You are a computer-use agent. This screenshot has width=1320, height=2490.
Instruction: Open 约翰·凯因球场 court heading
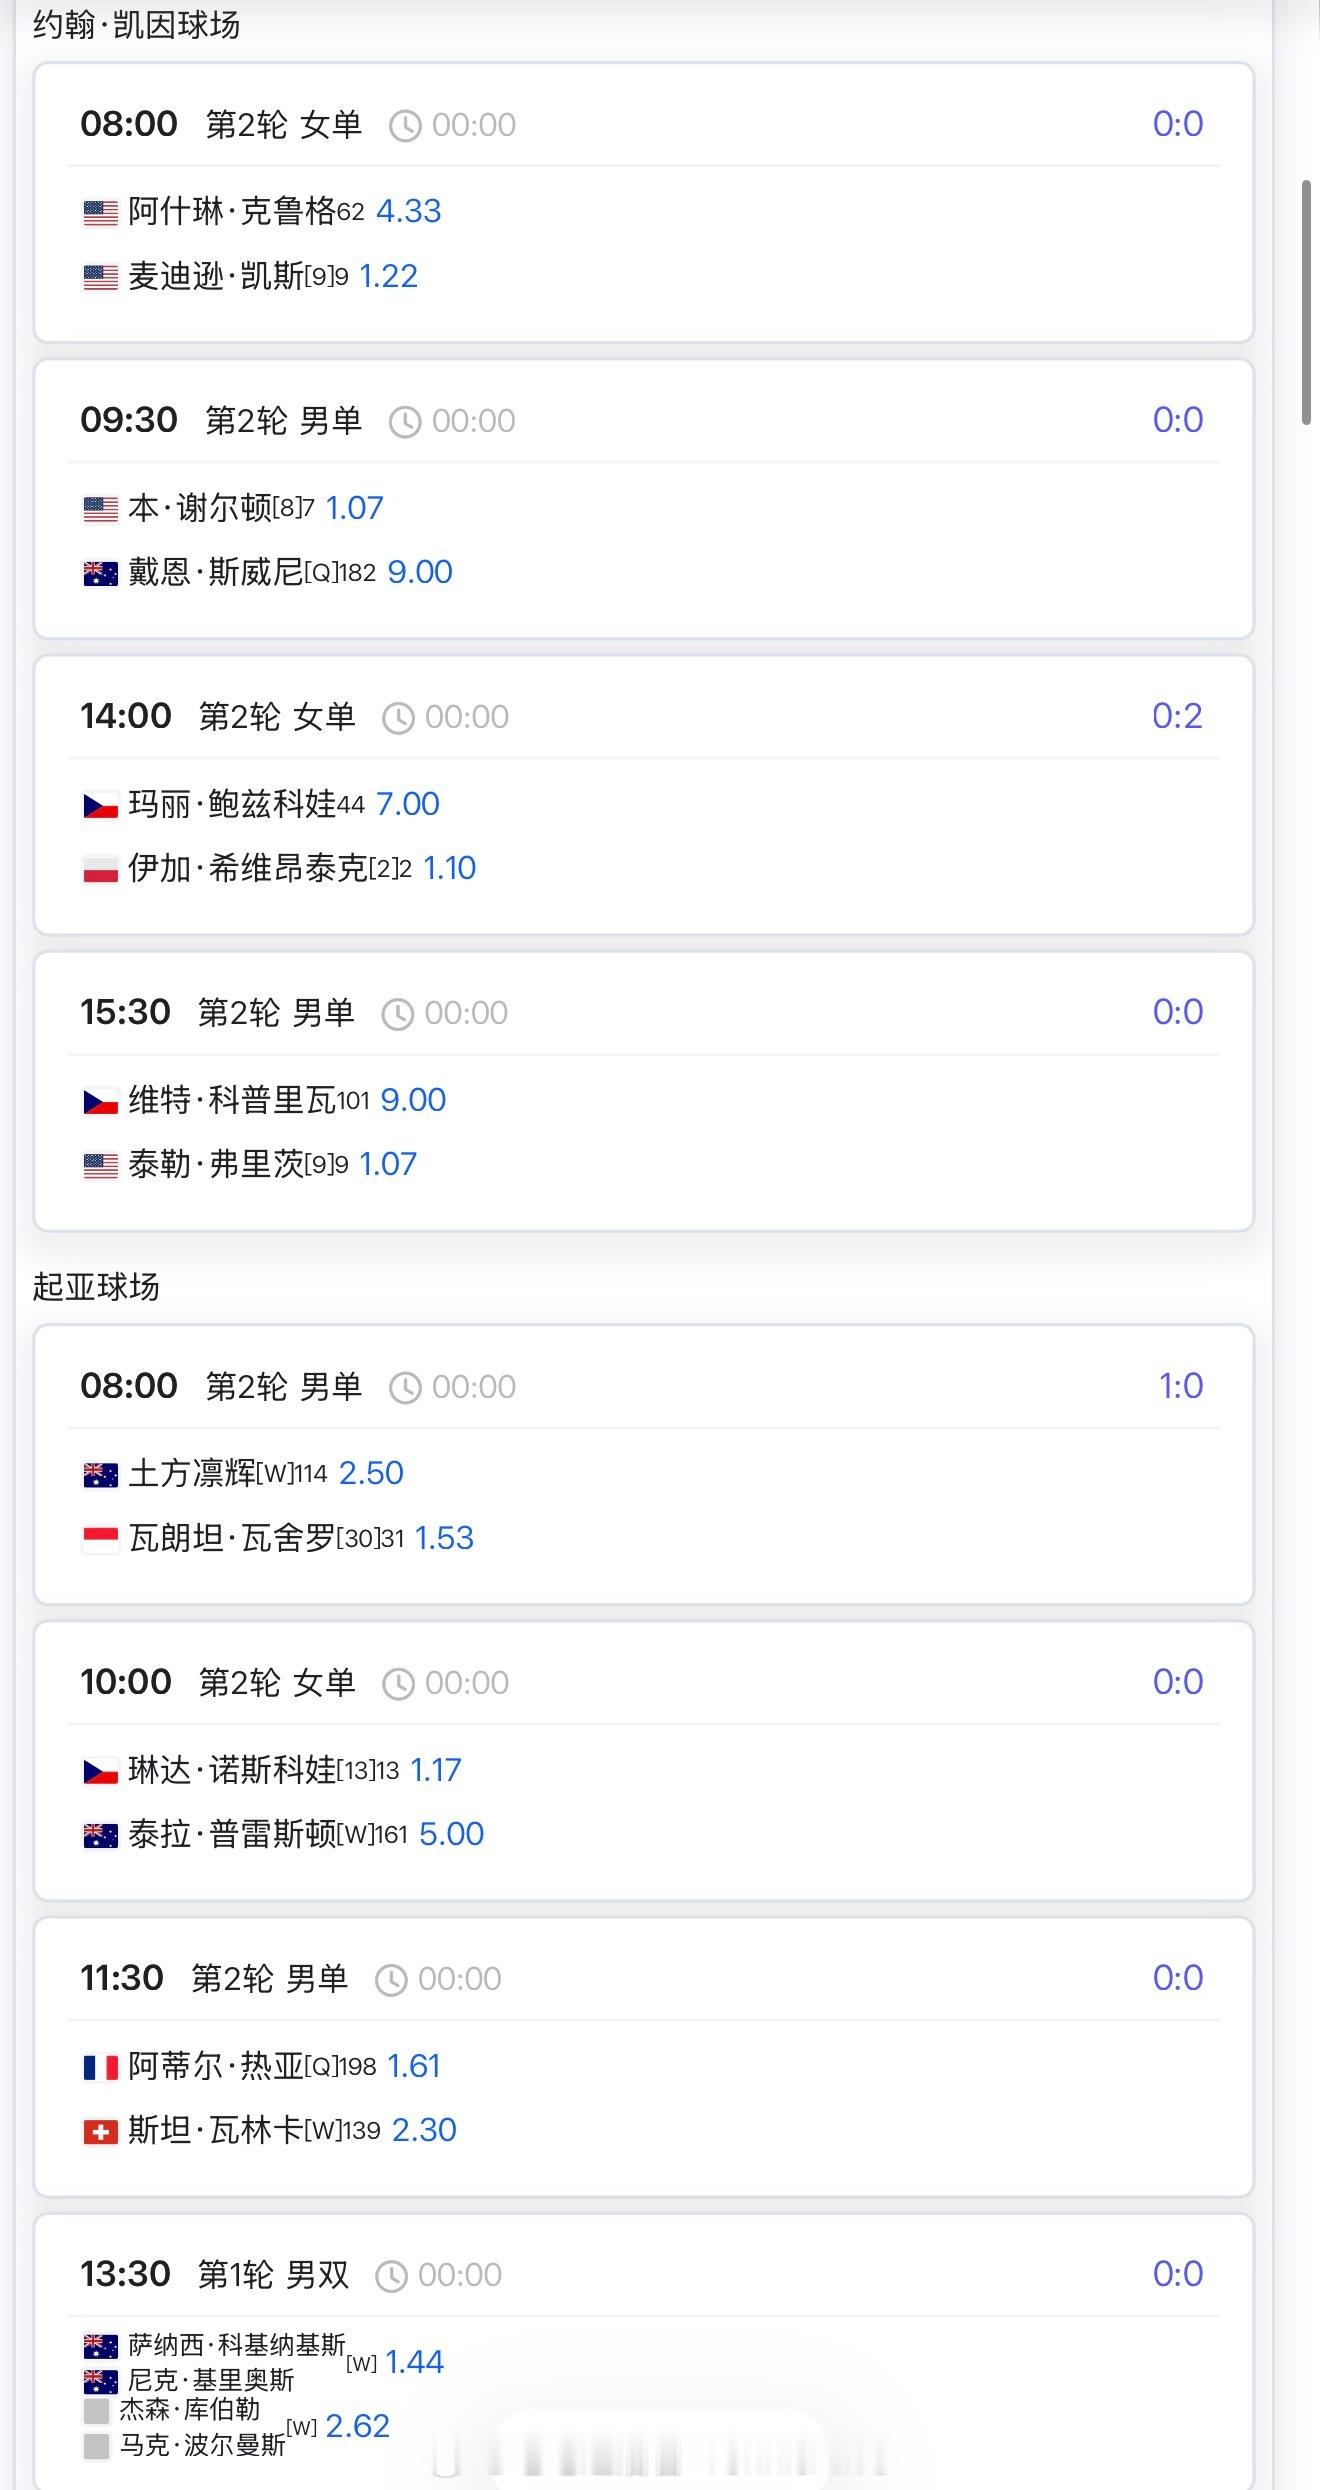tap(136, 24)
